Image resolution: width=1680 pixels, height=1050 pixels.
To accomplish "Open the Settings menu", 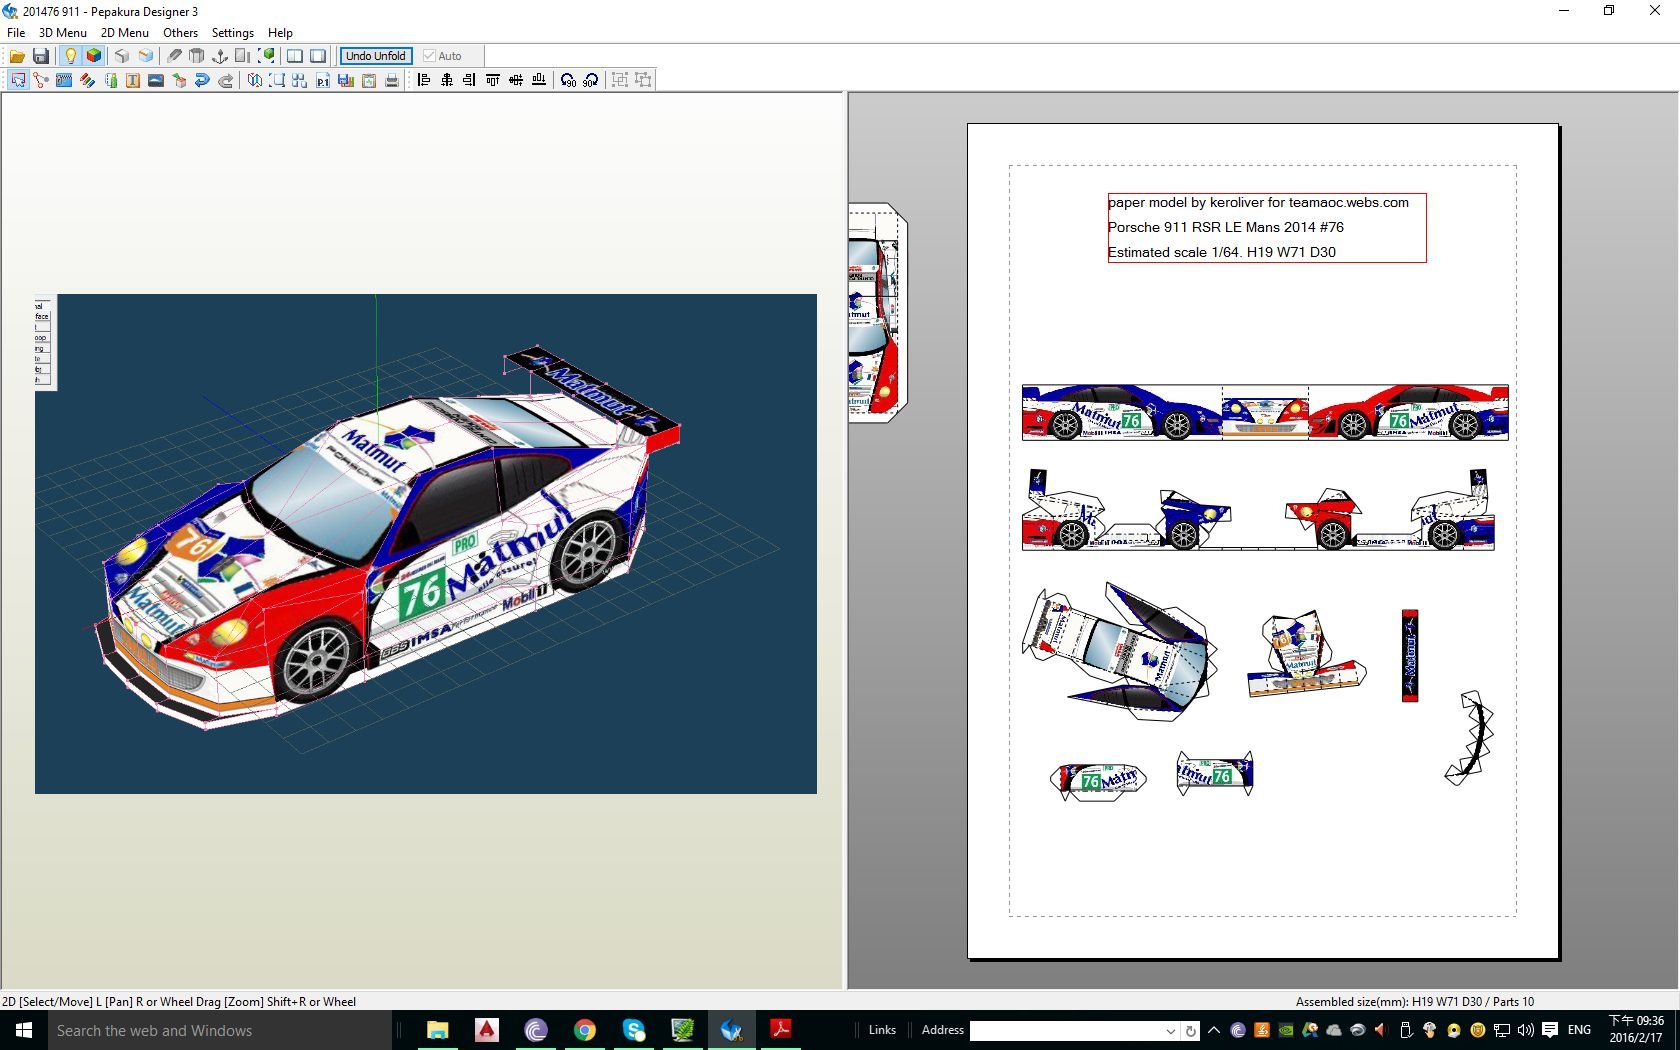I will (232, 32).
